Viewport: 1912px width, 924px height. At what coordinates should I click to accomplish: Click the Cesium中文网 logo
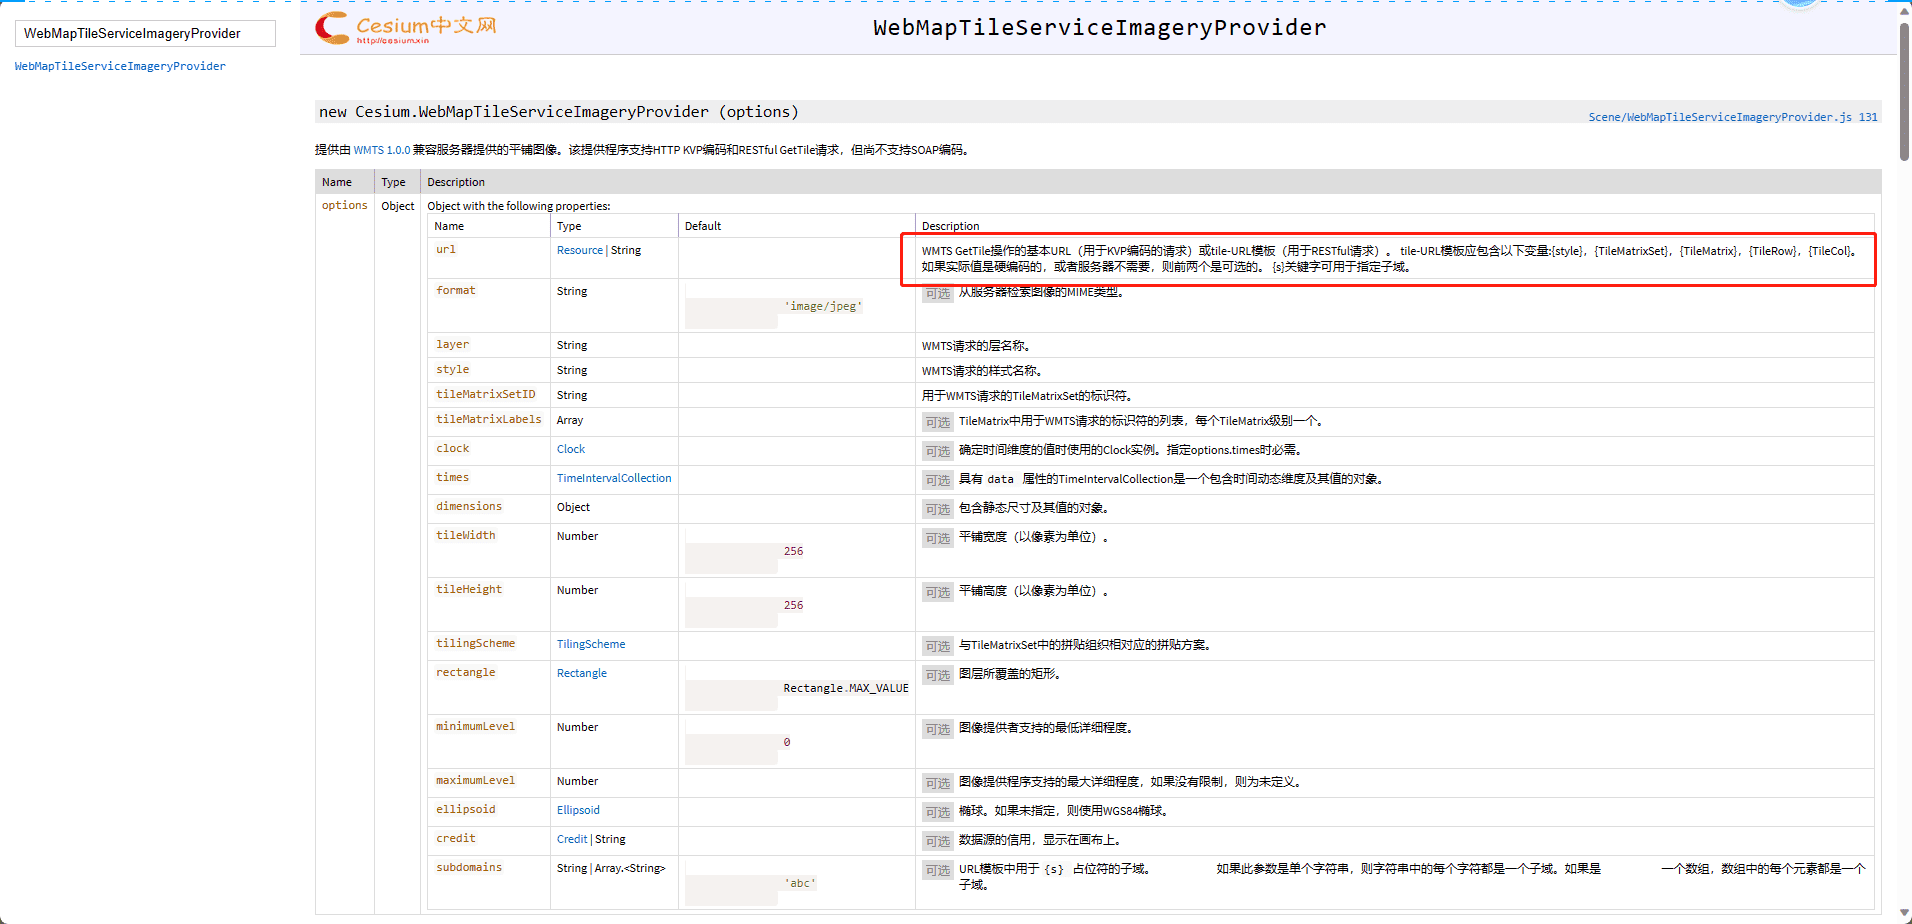click(406, 28)
